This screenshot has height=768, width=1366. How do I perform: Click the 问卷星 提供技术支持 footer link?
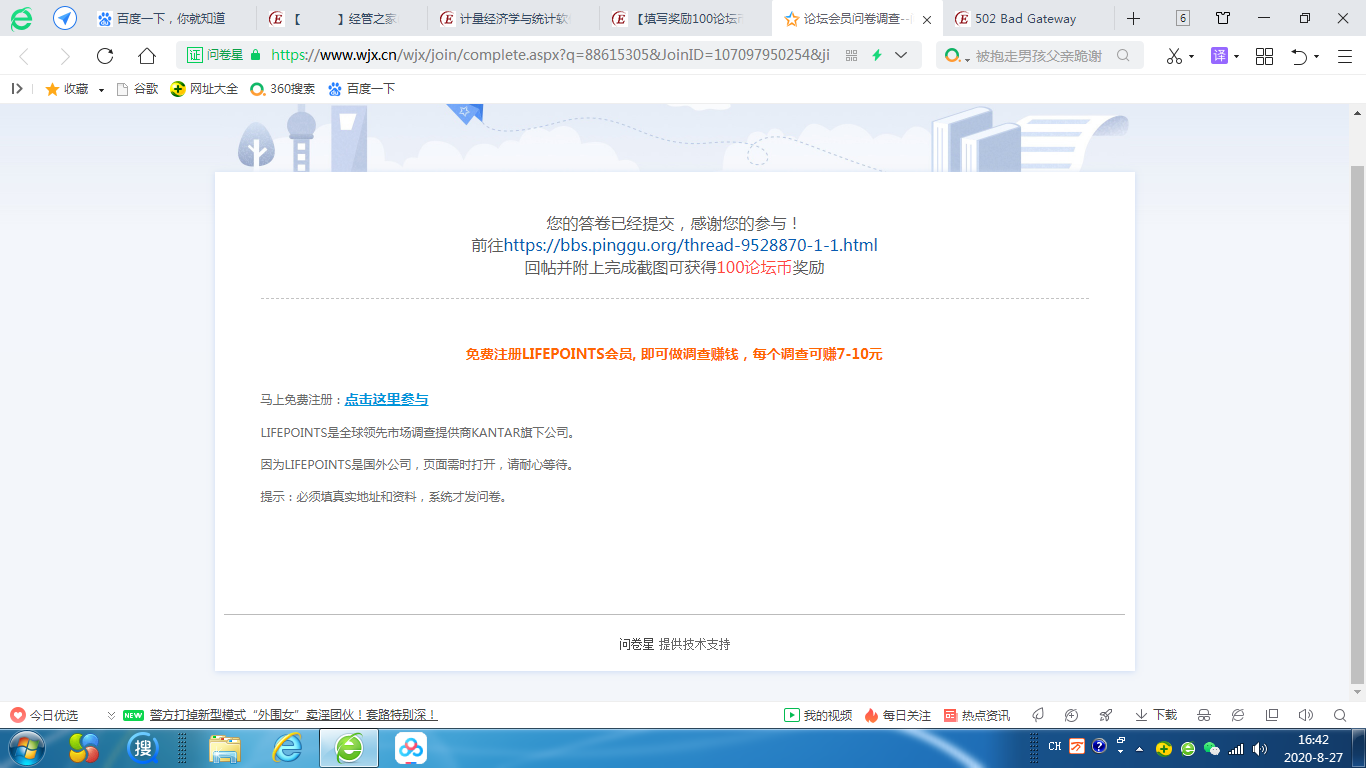(675, 645)
